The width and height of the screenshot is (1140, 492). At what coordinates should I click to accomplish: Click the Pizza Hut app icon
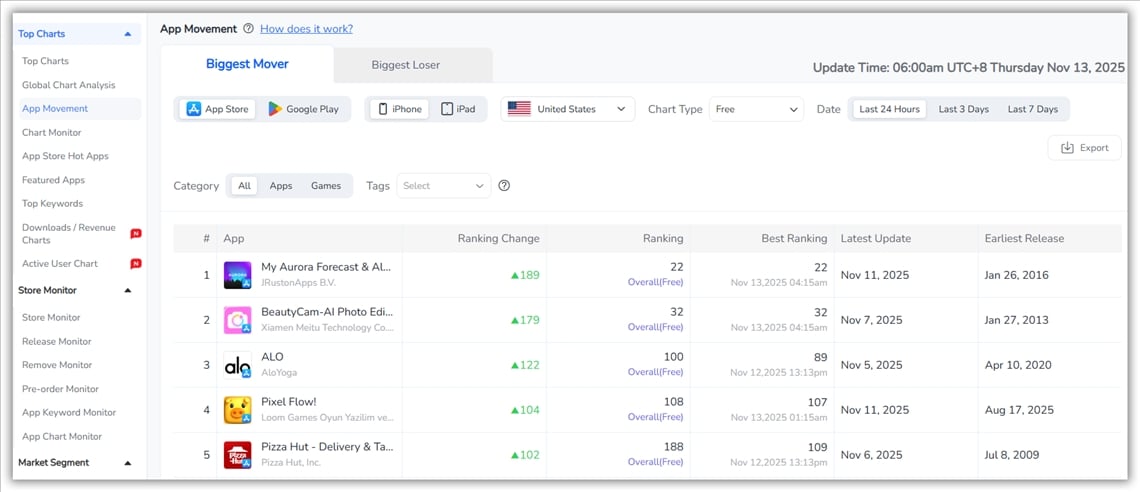tap(237, 455)
